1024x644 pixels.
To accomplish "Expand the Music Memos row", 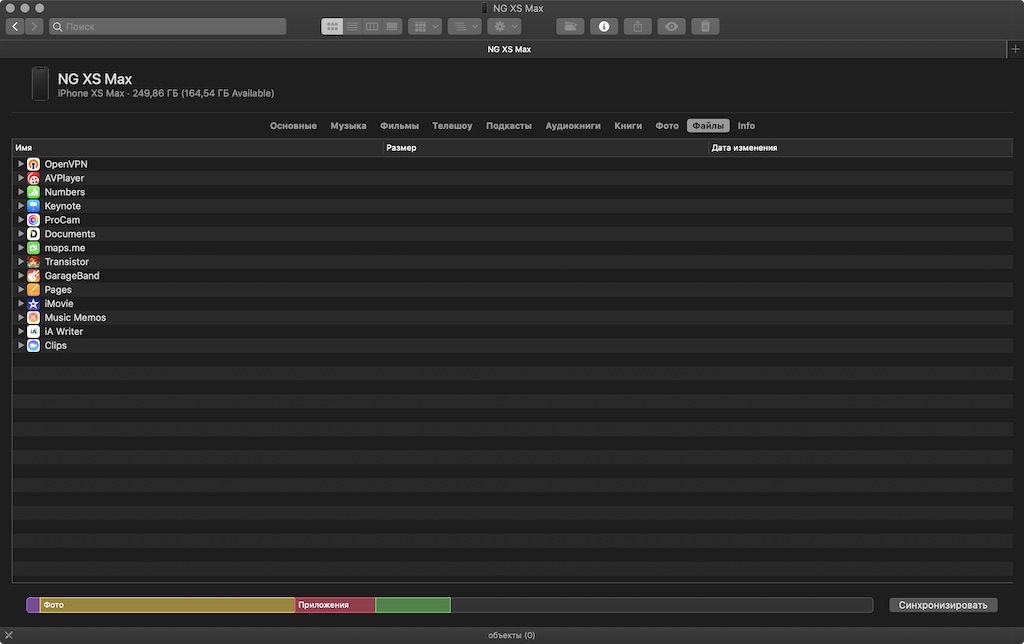I will click(x=20, y=317).
